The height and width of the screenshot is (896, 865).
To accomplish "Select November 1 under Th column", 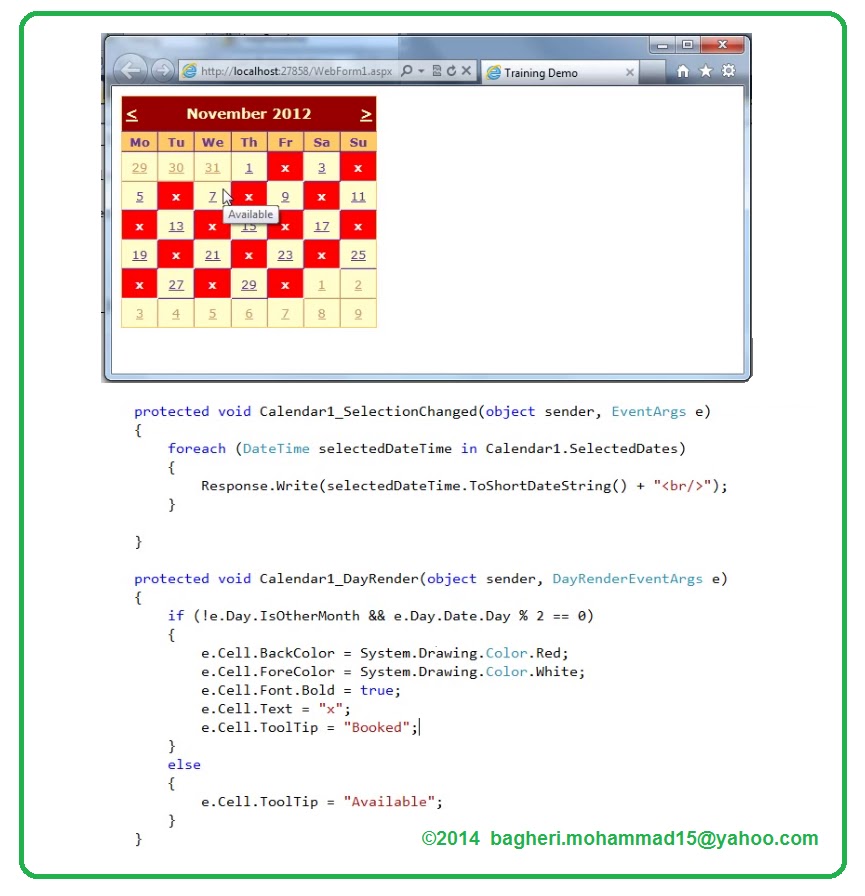I will click(x=249, y=167).
